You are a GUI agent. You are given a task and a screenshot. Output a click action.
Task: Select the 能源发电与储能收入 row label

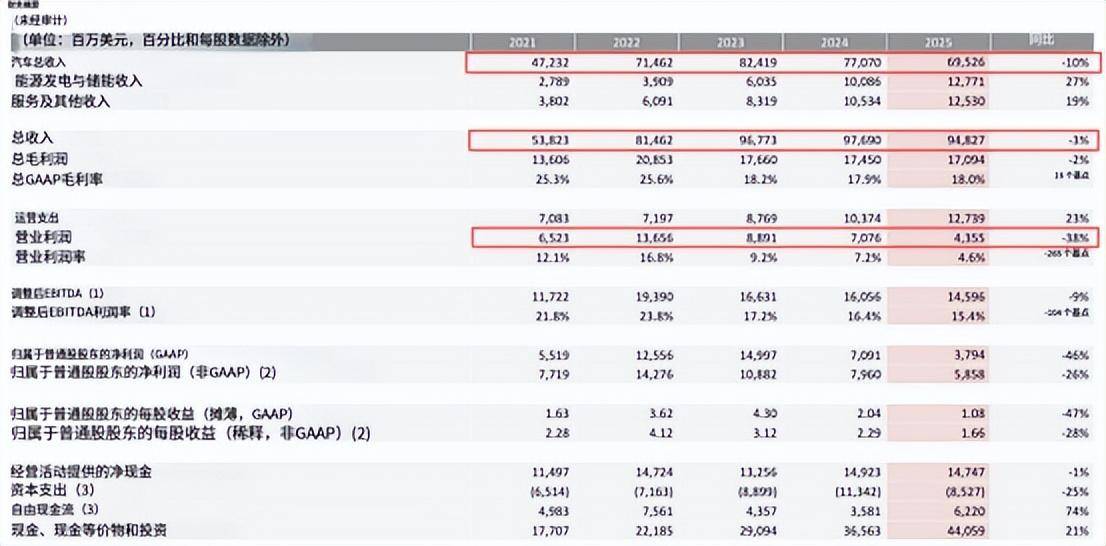tap(78, 81)
